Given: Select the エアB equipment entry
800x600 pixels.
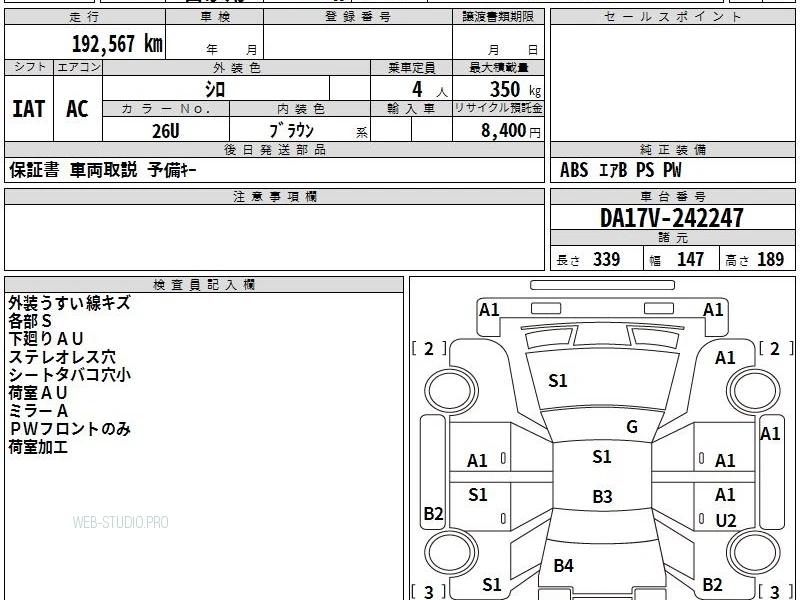Looking at the screenshot, I should pyautogui.click(x=613, y=170).
